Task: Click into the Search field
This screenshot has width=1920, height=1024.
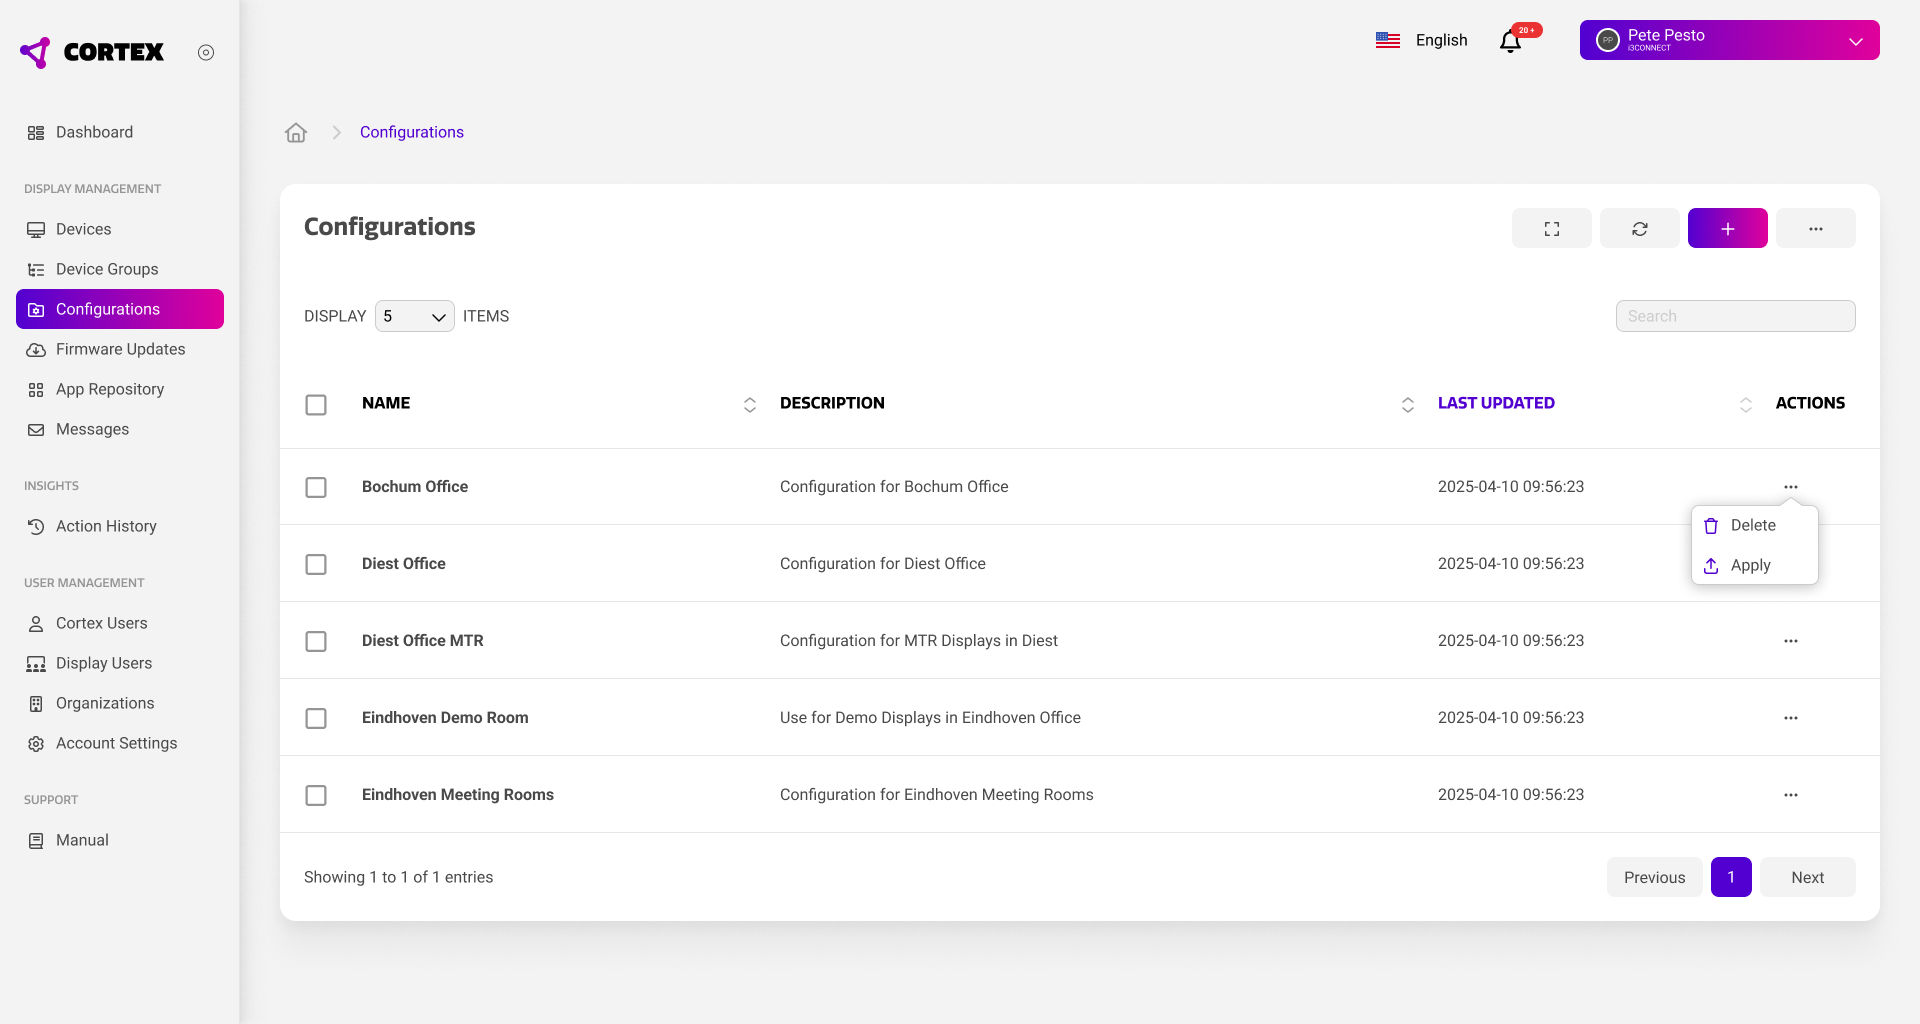Action: tap(1735, 317)
